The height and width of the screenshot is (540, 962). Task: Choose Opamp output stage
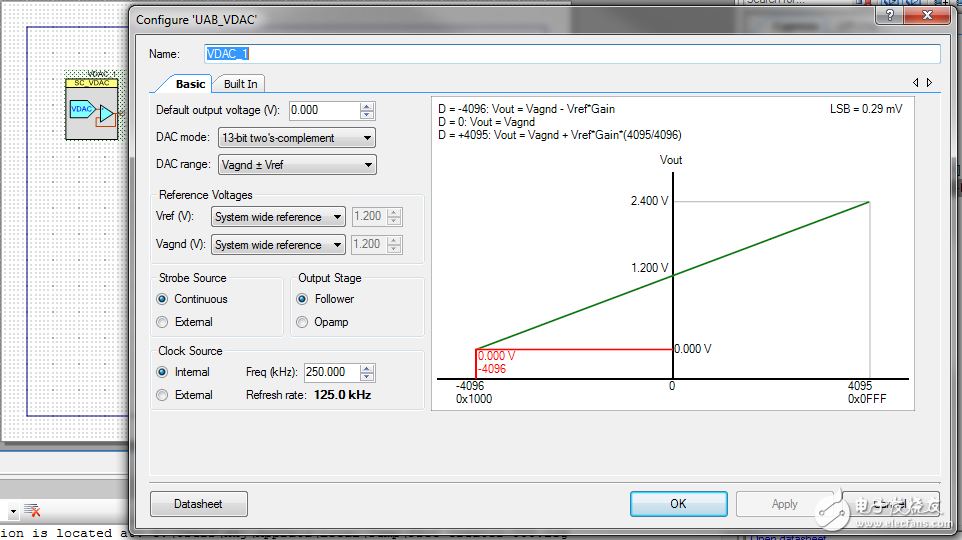(302, 322)
